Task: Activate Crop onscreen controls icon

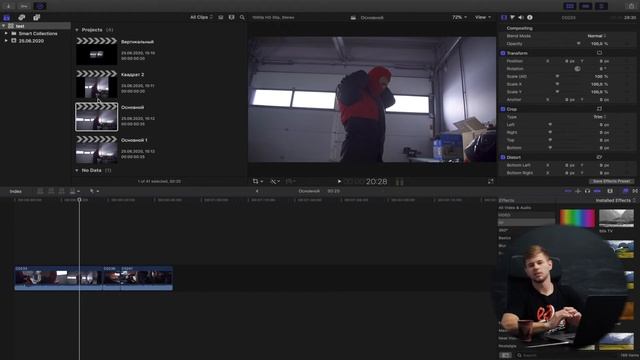Action: tap(599, 109)
